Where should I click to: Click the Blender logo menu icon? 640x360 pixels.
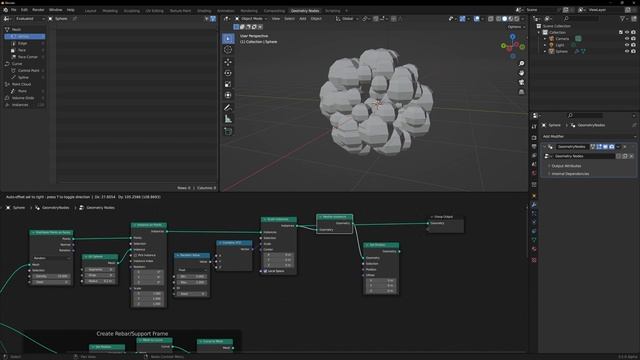[5, 10]
